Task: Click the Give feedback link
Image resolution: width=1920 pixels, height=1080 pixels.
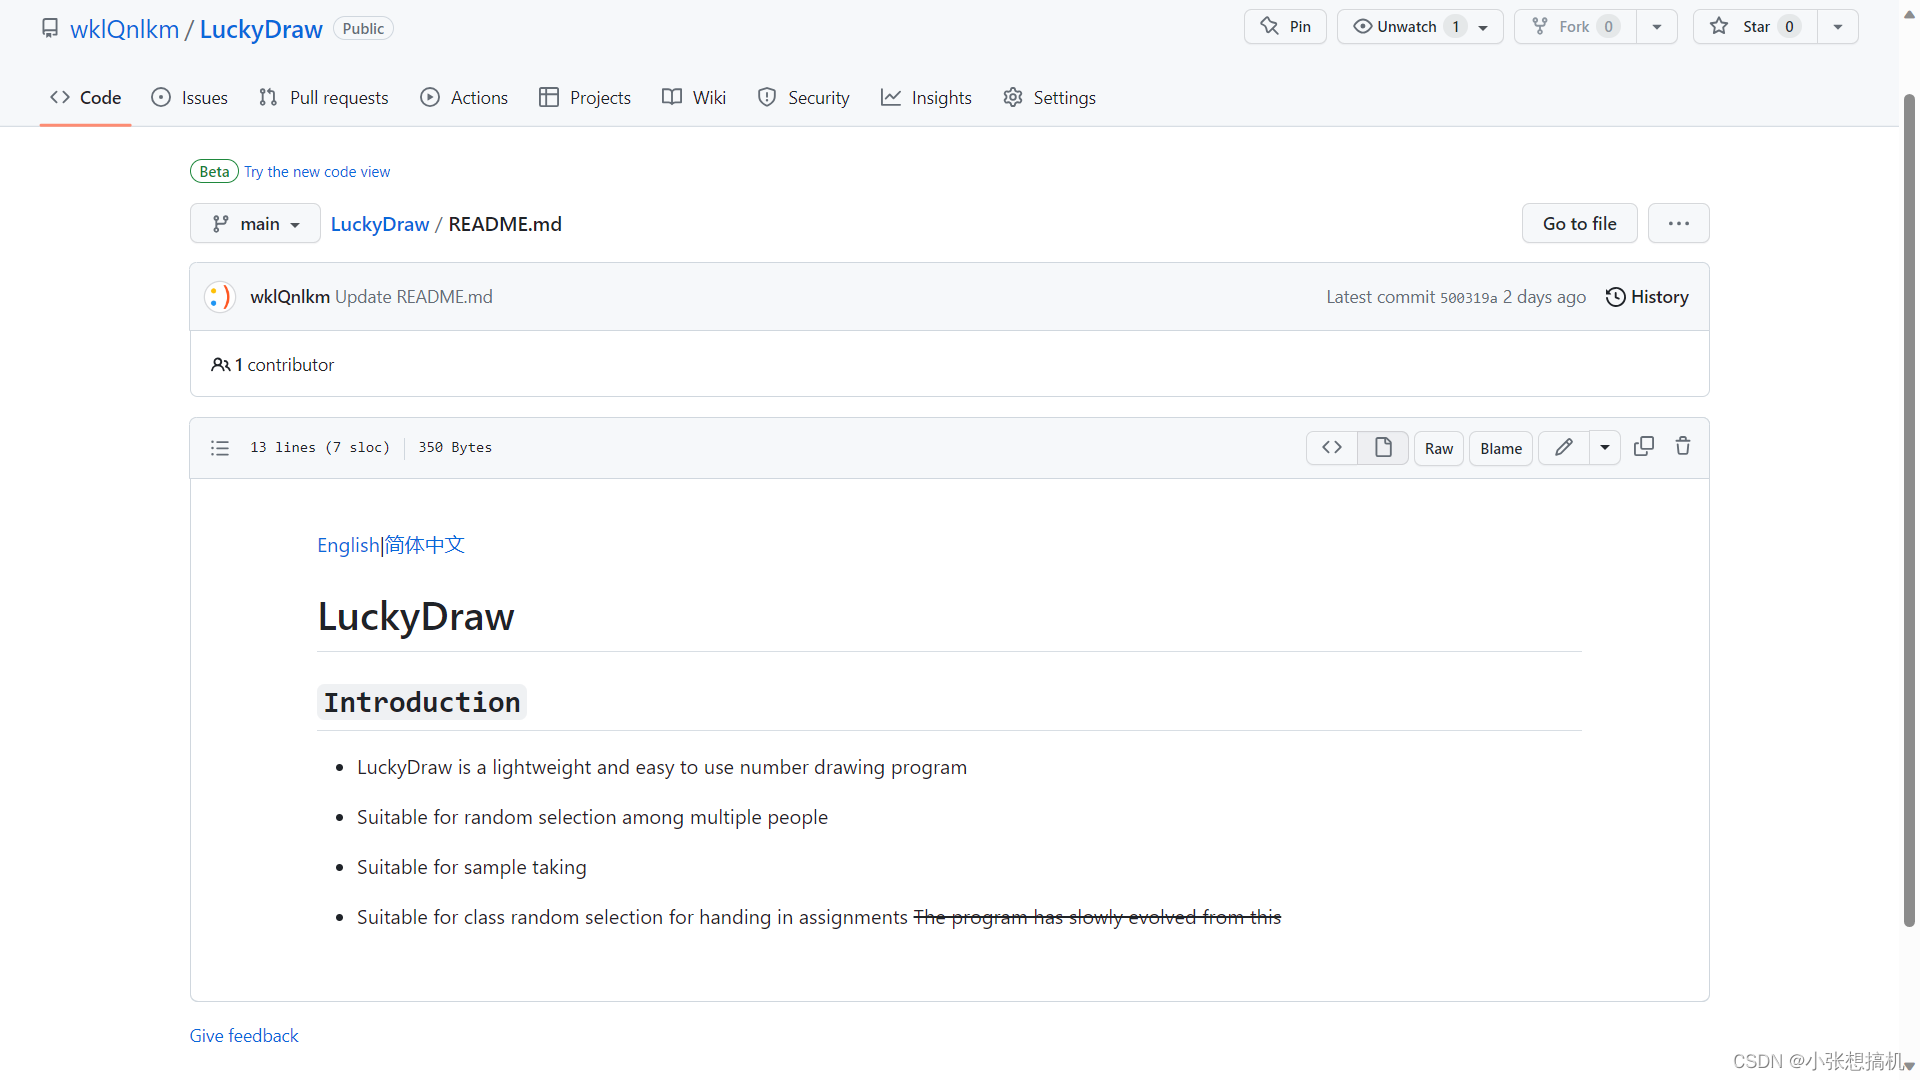Action: 244,1036
